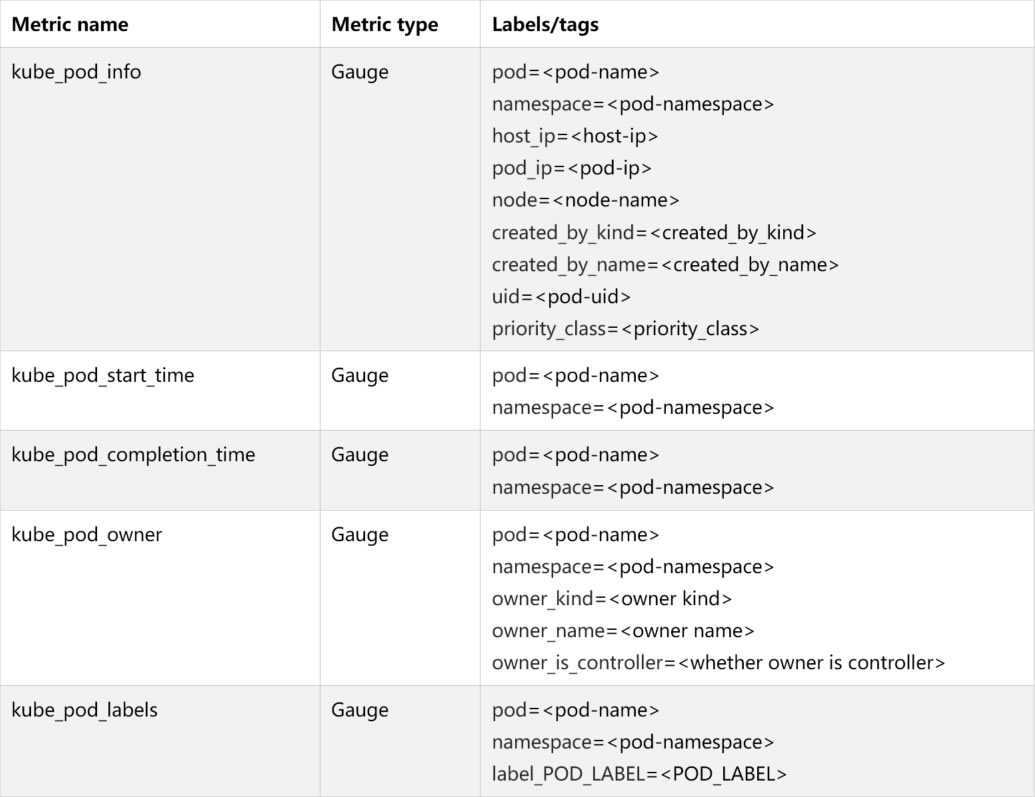Click the kube_pod_labels metric name
This screenshot has width=1035, height=797.
85,711
